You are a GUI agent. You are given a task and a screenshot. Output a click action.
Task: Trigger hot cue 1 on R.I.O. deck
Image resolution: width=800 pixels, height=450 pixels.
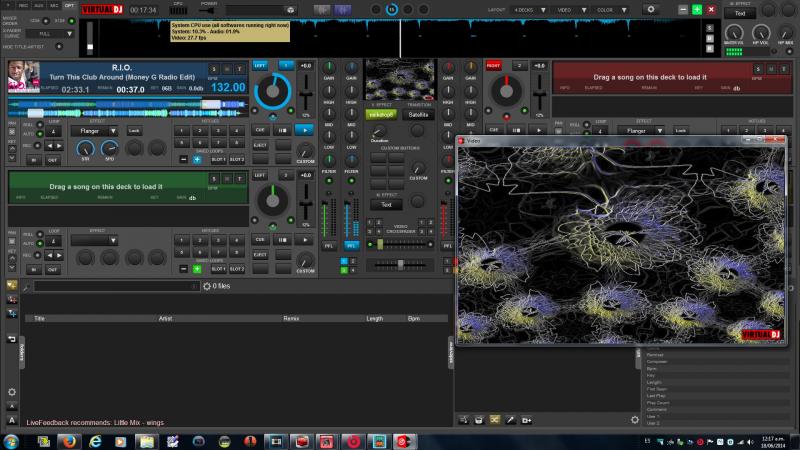point(181,131)
